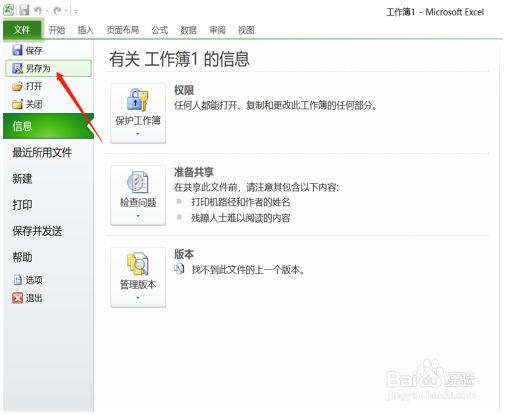Open the customize quick access toolbar arrow
The width and height of the screenshot is (506, 415).
point(76,12)
